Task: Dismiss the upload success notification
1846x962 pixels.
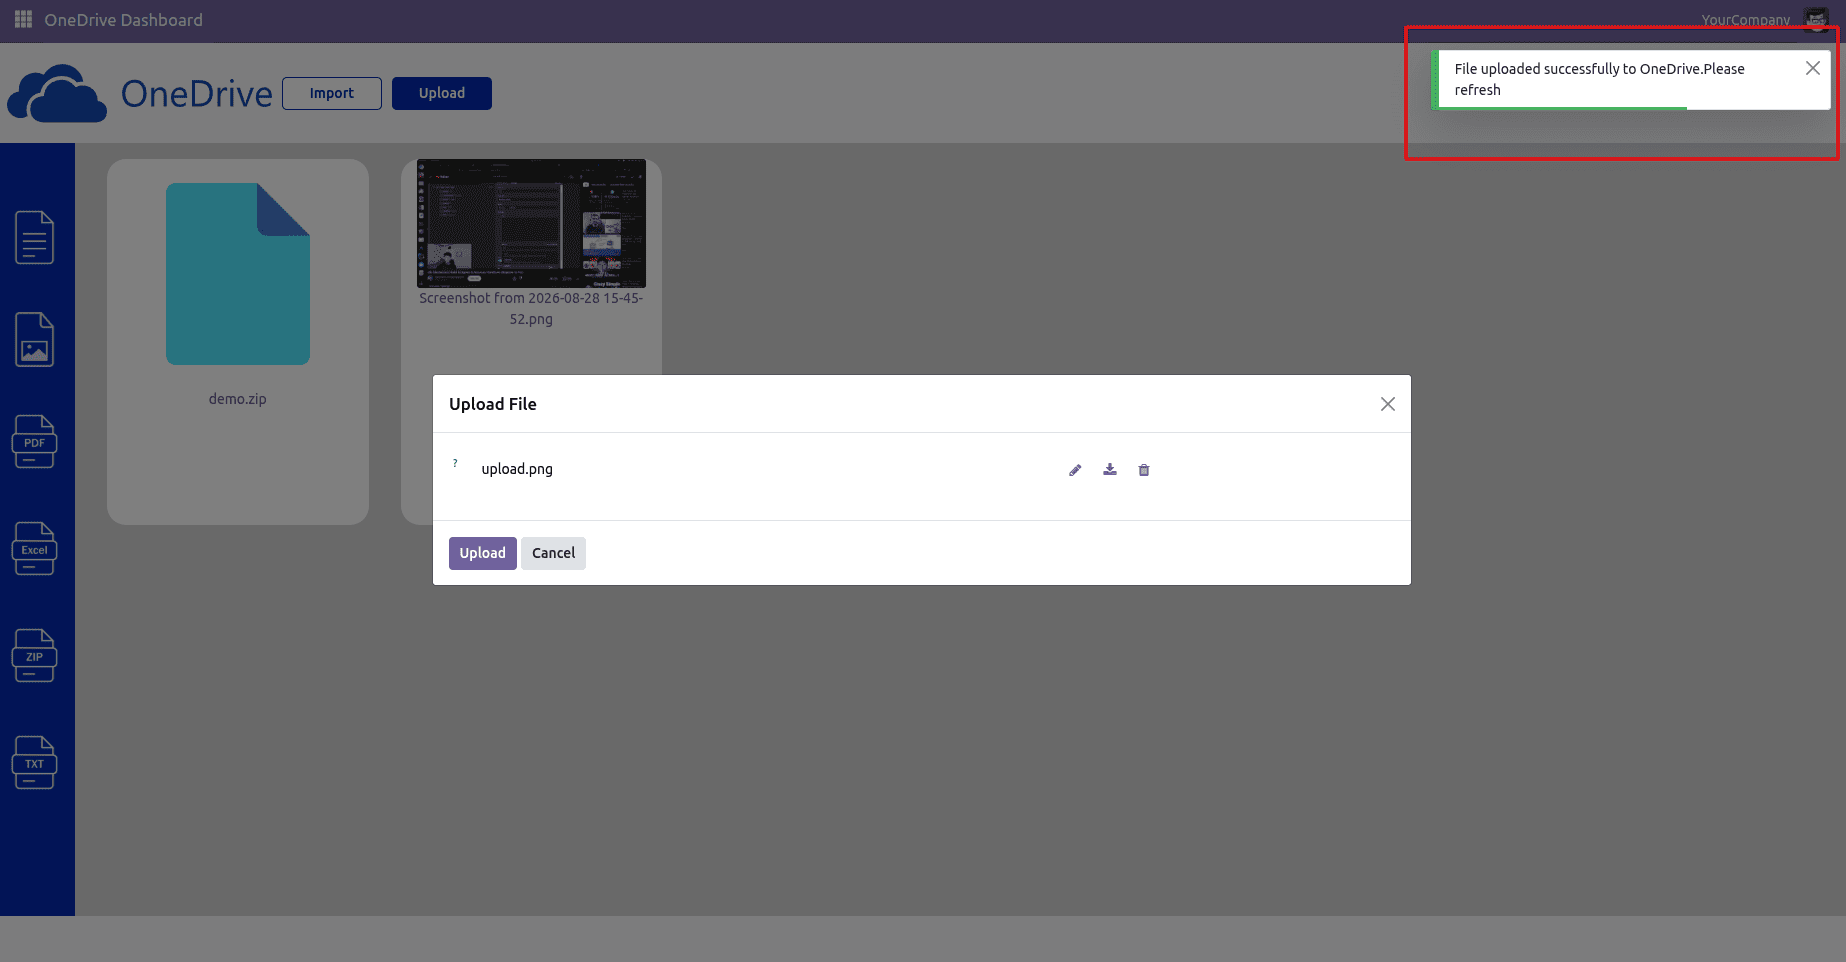Action: click(1813, 68)
